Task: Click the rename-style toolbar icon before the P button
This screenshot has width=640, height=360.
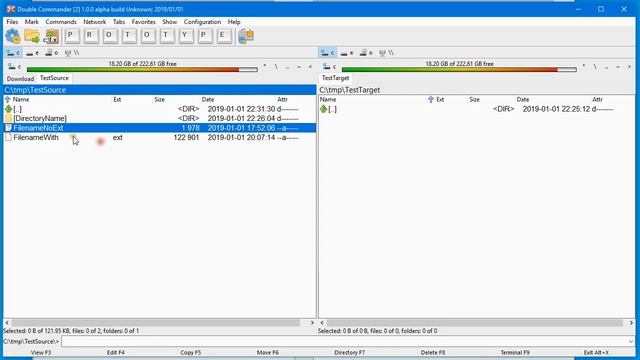Action: pos(51,36)
